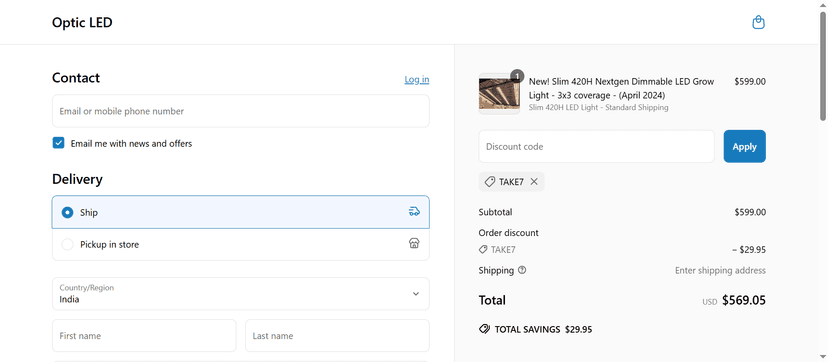
Task: Click the $569.05 total amount
Action: coord(744,300)
